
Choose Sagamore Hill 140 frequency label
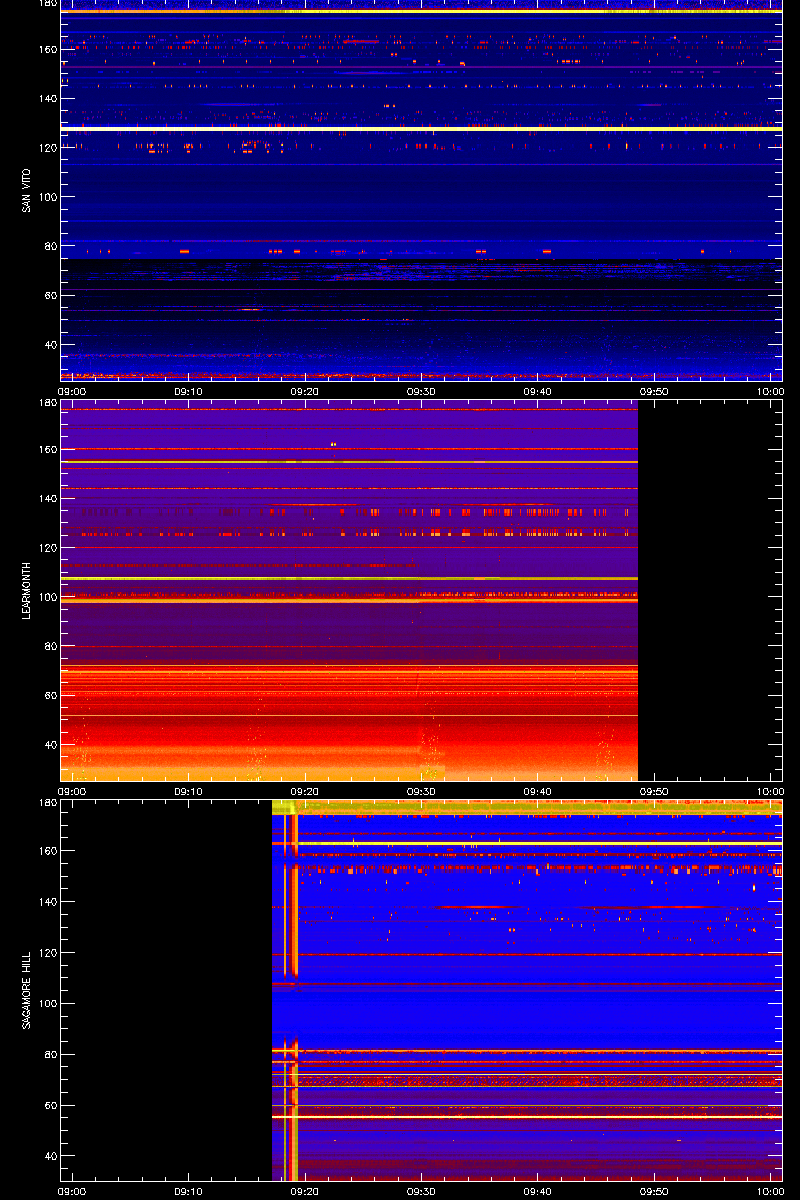click(46, 902)
